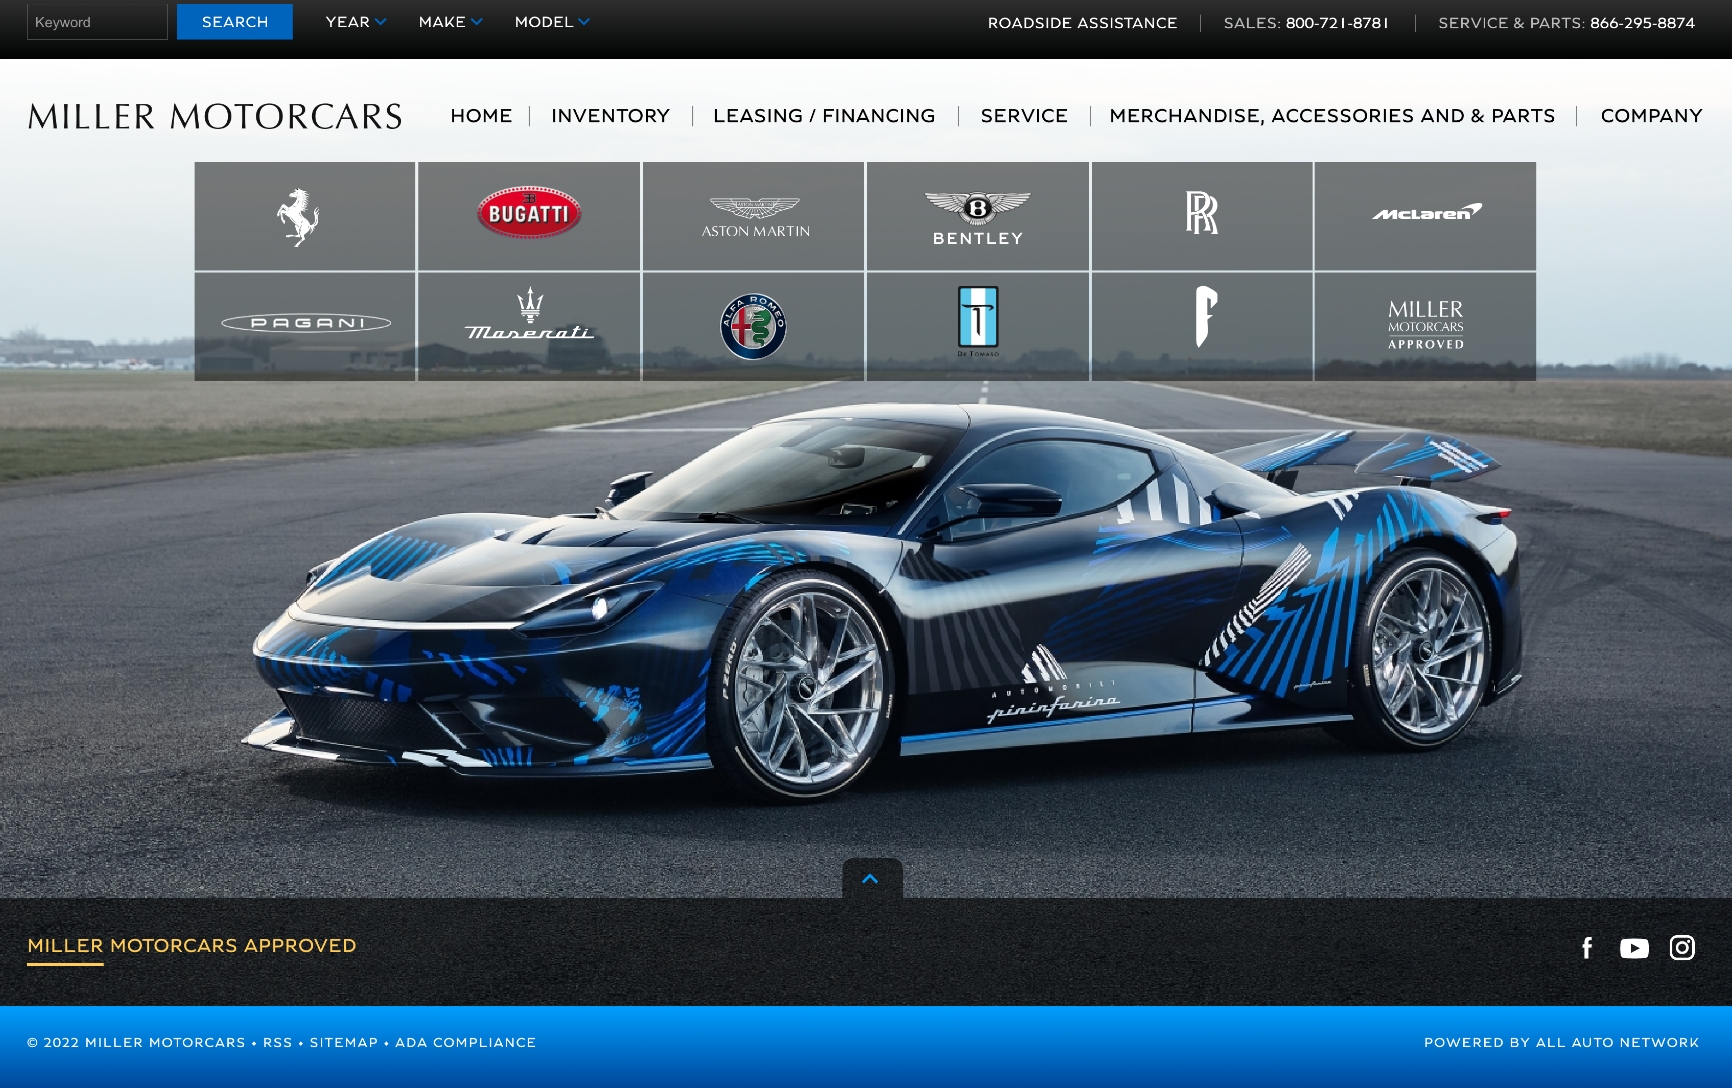The height and width of the screenshot is (1088, 1732).
Task: Open the Alfa Romeo badge tile
Action: coord(753,326)
